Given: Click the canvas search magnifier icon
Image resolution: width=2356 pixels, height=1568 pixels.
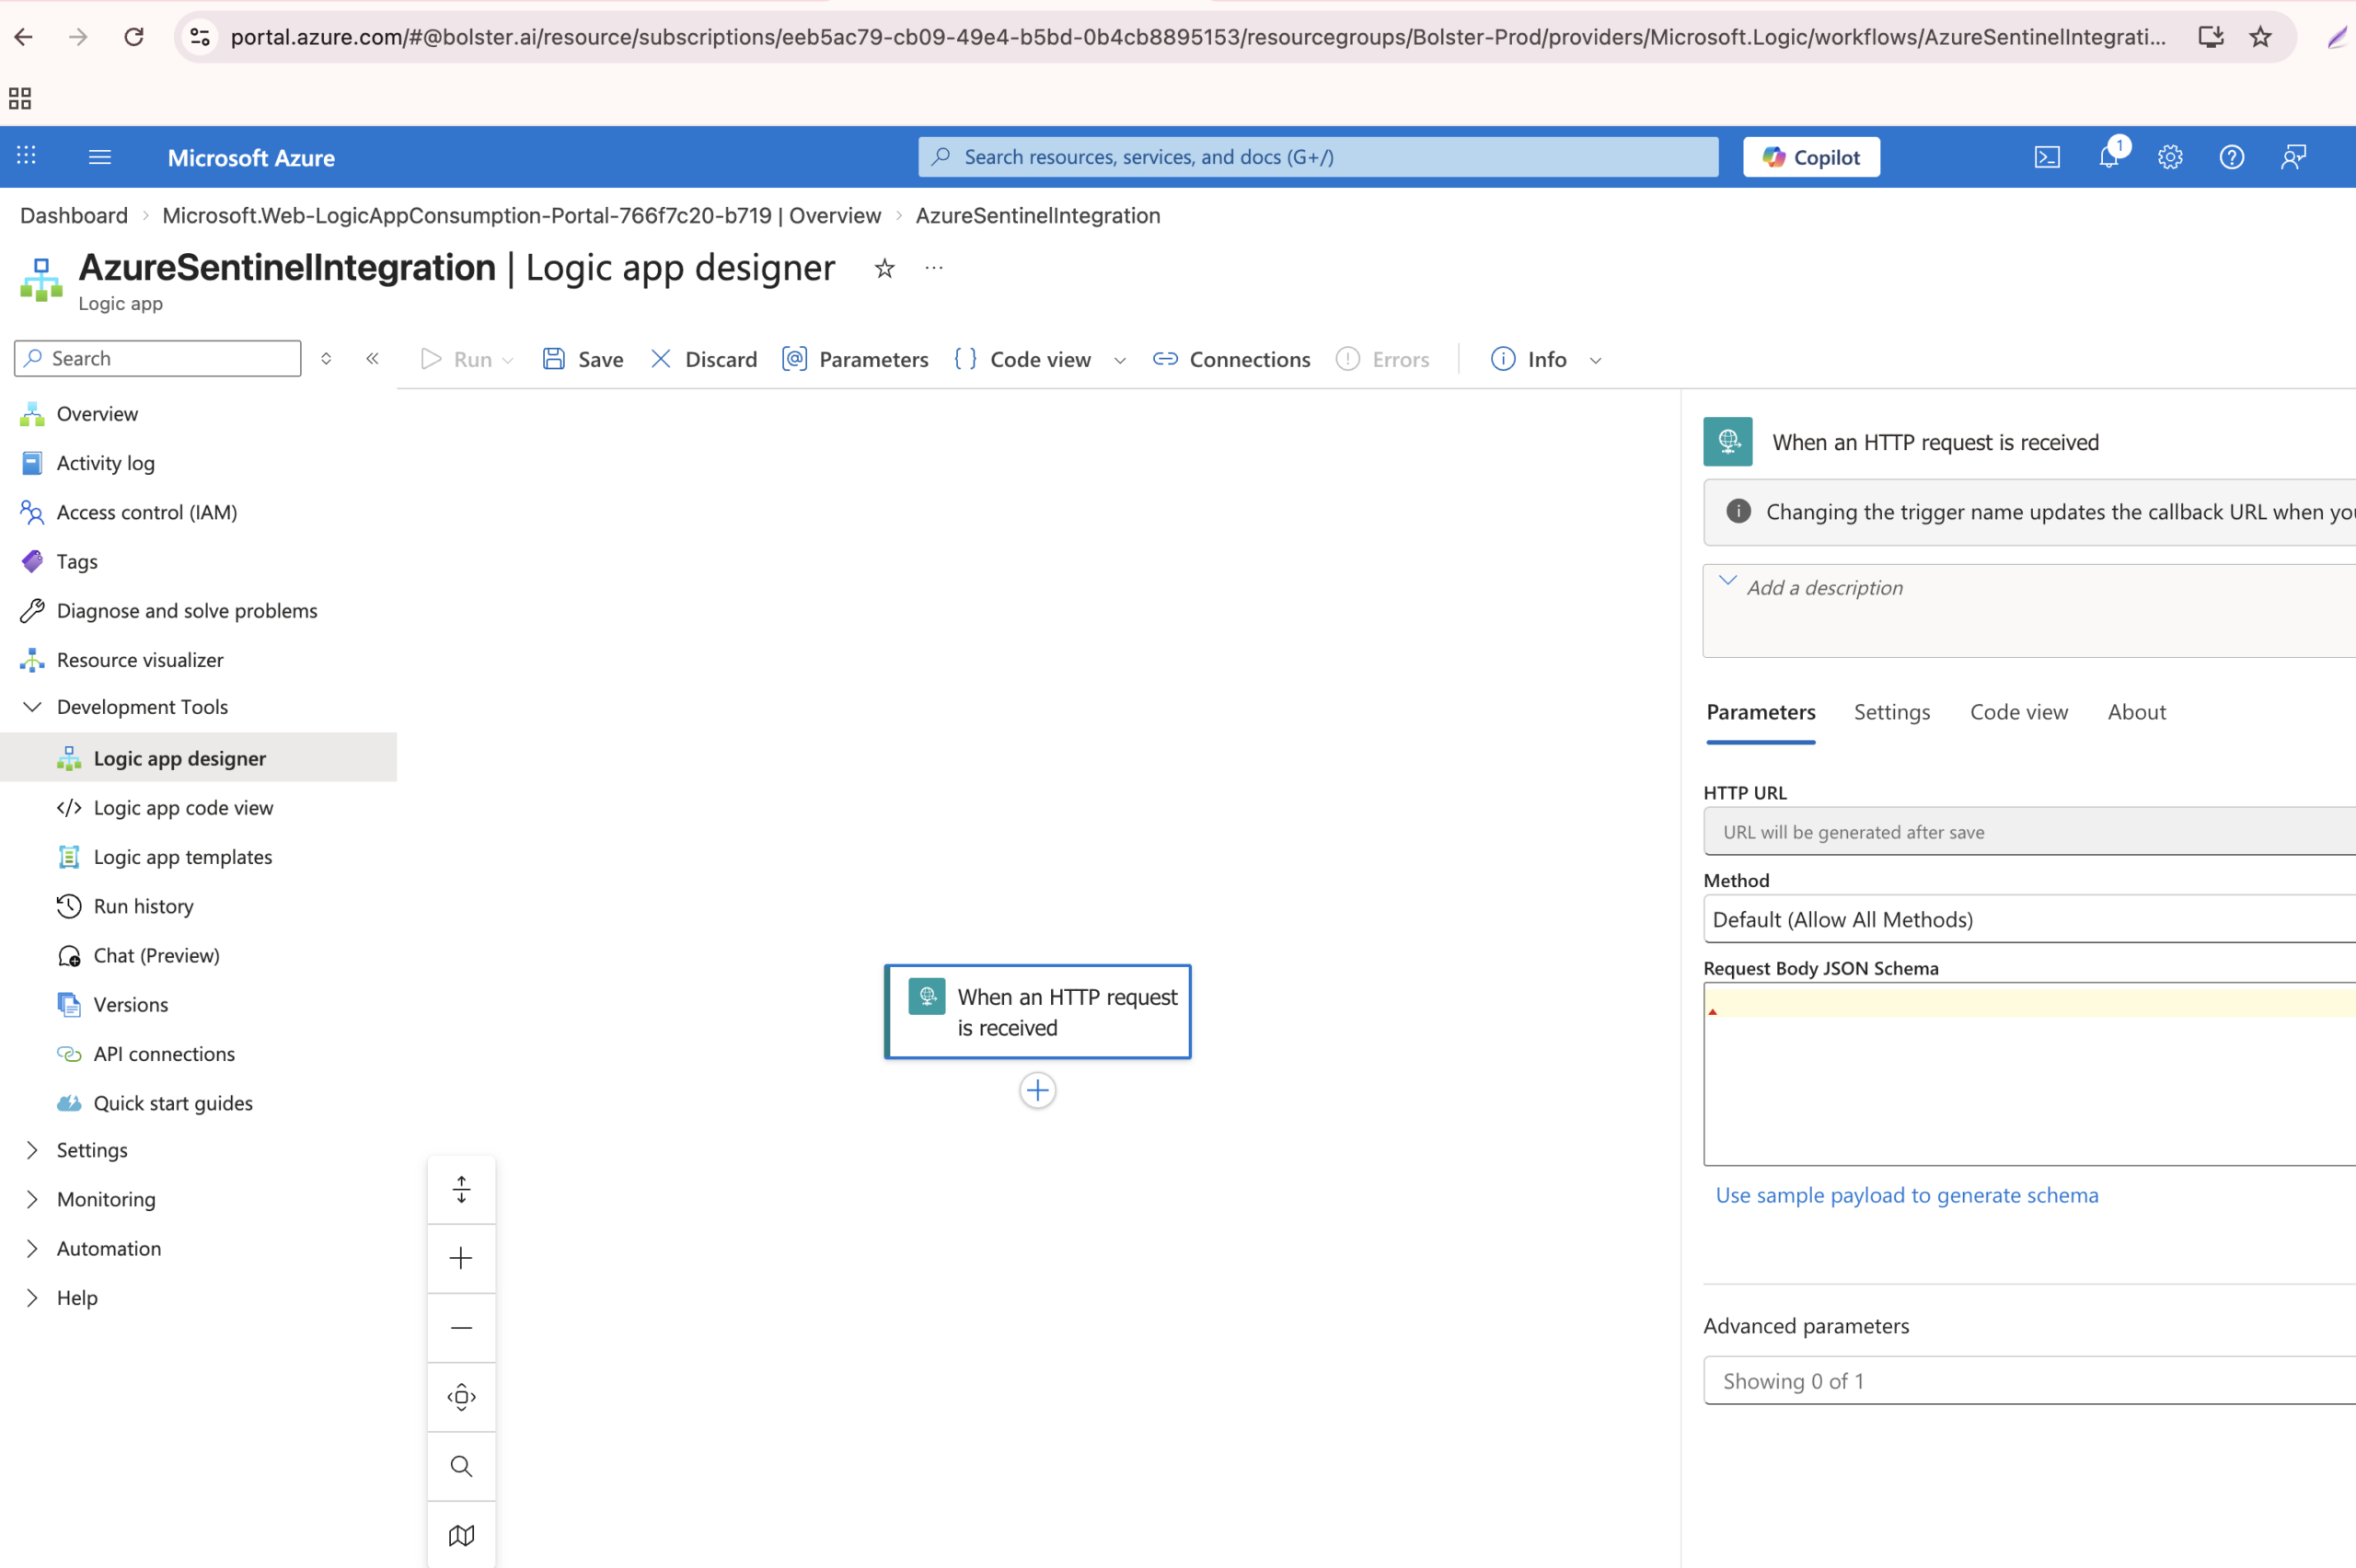Looking at the screenshot, I should click(461, 1466).
